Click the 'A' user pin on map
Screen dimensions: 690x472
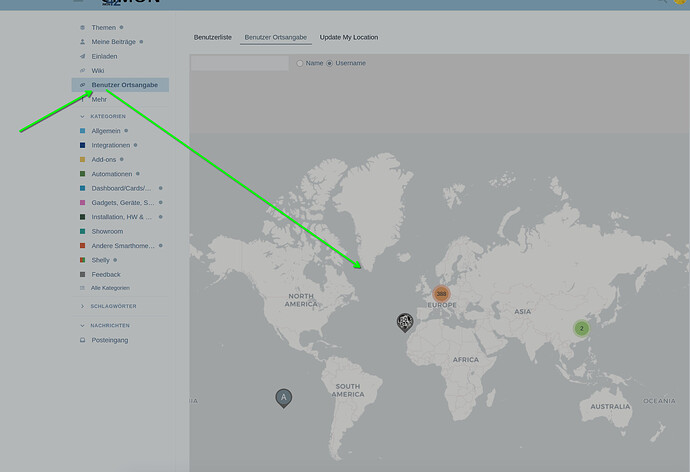tap(284, 397)
